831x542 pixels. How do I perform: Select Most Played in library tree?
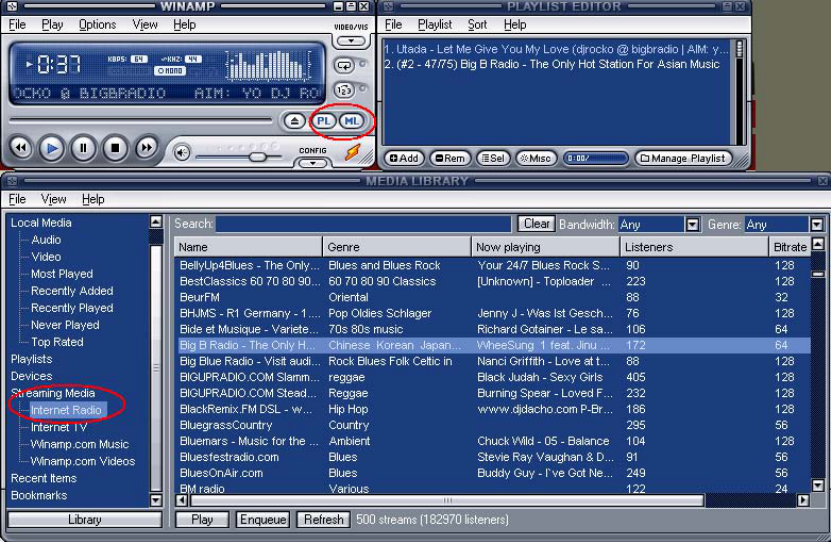(62, 273)
